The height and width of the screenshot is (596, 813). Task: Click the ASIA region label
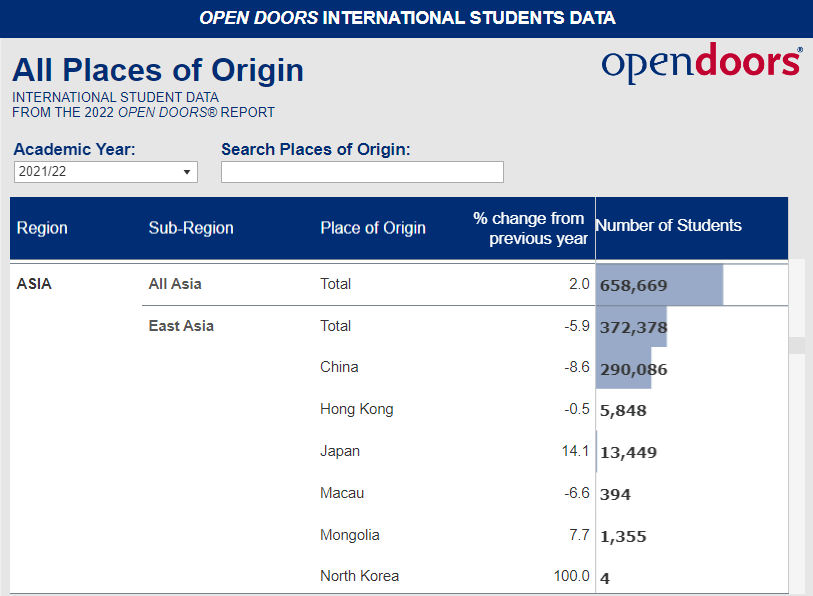(x=34, y=284)
